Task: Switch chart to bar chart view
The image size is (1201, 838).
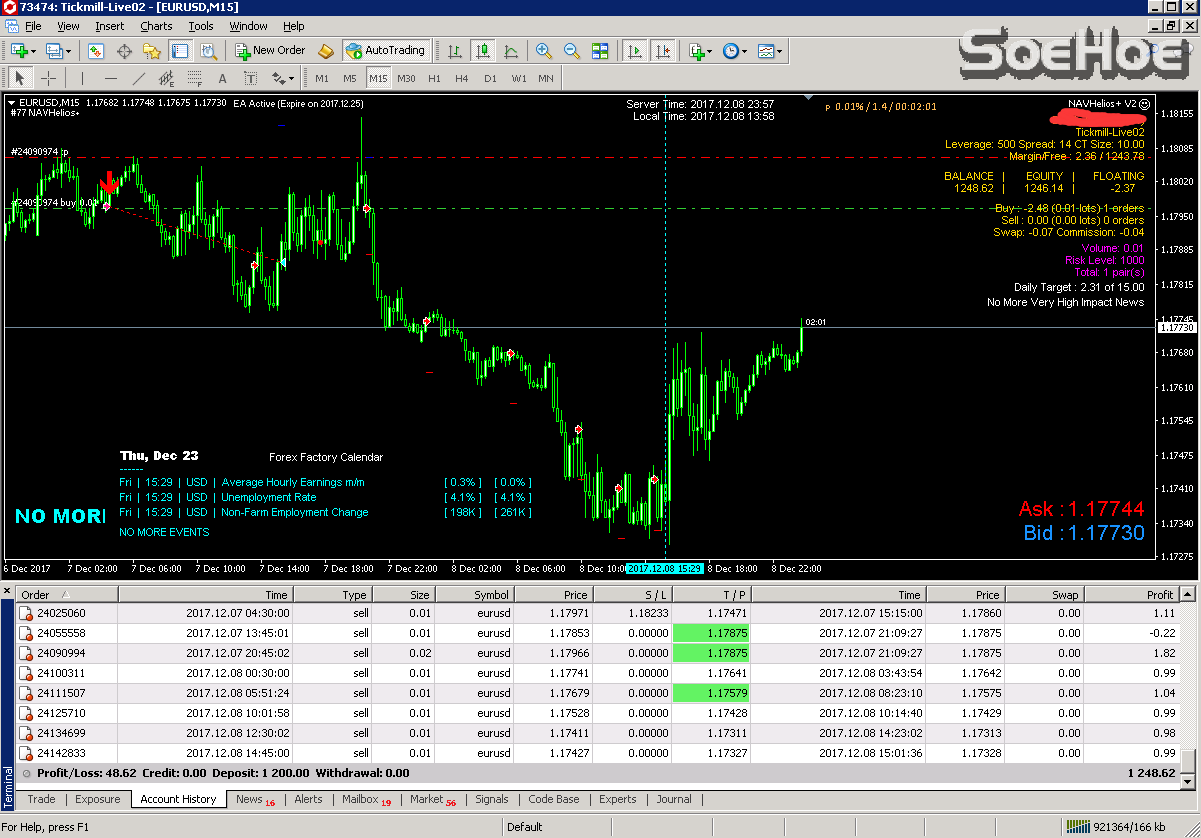Action: (455, 50)
